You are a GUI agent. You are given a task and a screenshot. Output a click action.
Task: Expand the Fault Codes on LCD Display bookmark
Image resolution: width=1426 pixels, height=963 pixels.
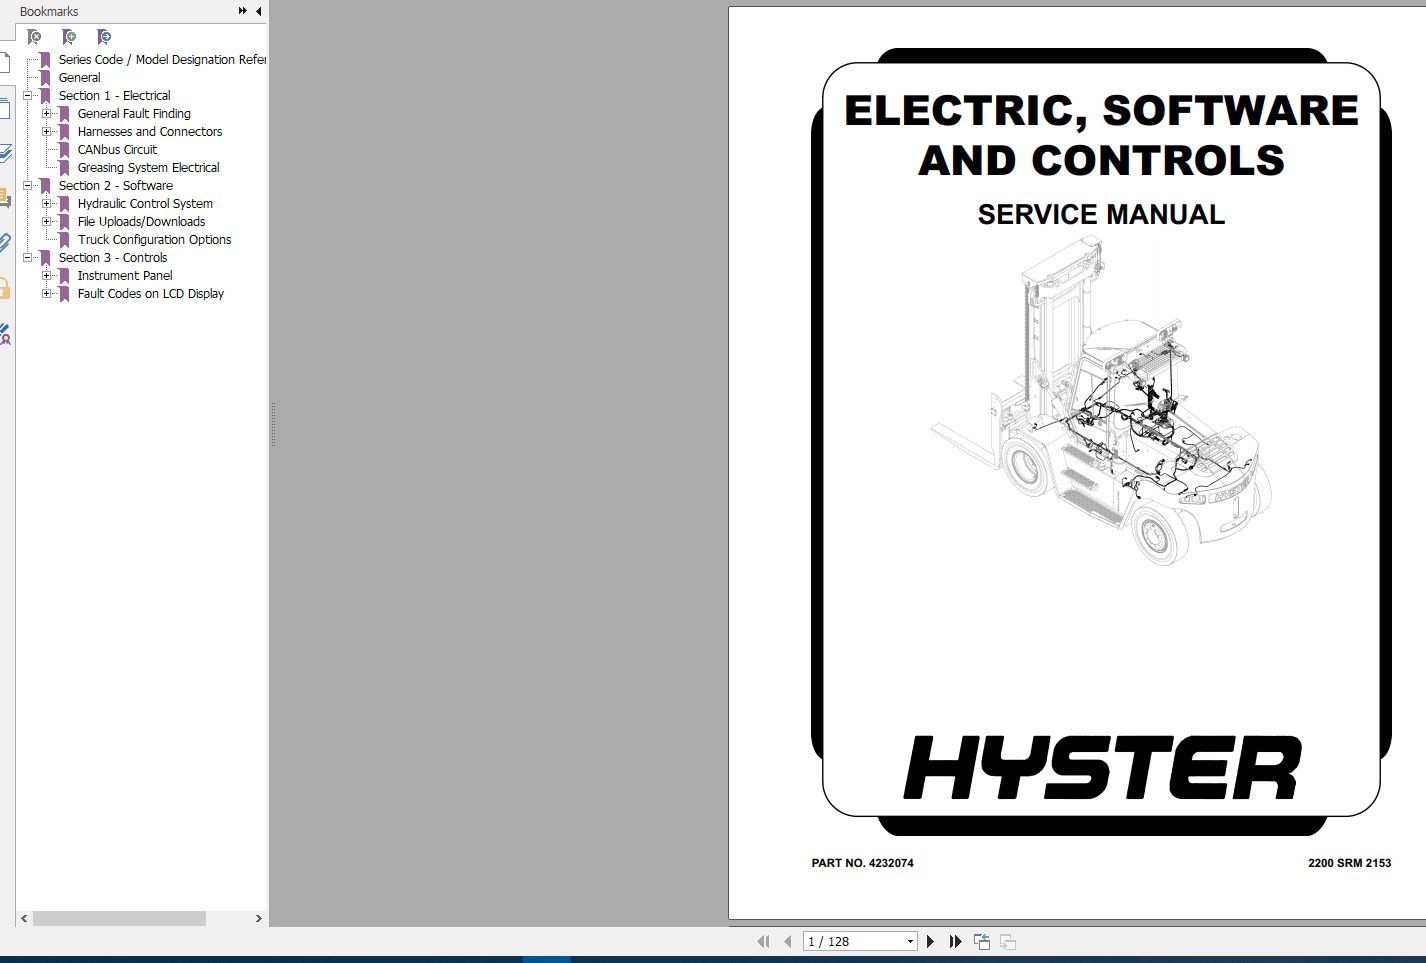point(47,294)
